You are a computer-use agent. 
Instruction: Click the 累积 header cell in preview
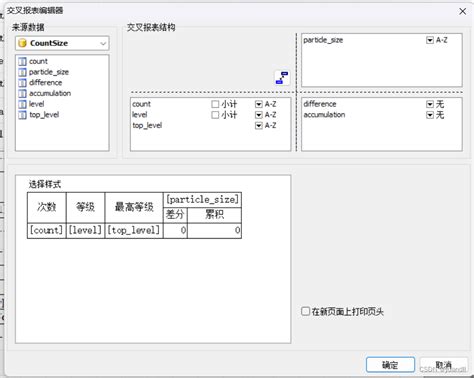click(214, 215)
